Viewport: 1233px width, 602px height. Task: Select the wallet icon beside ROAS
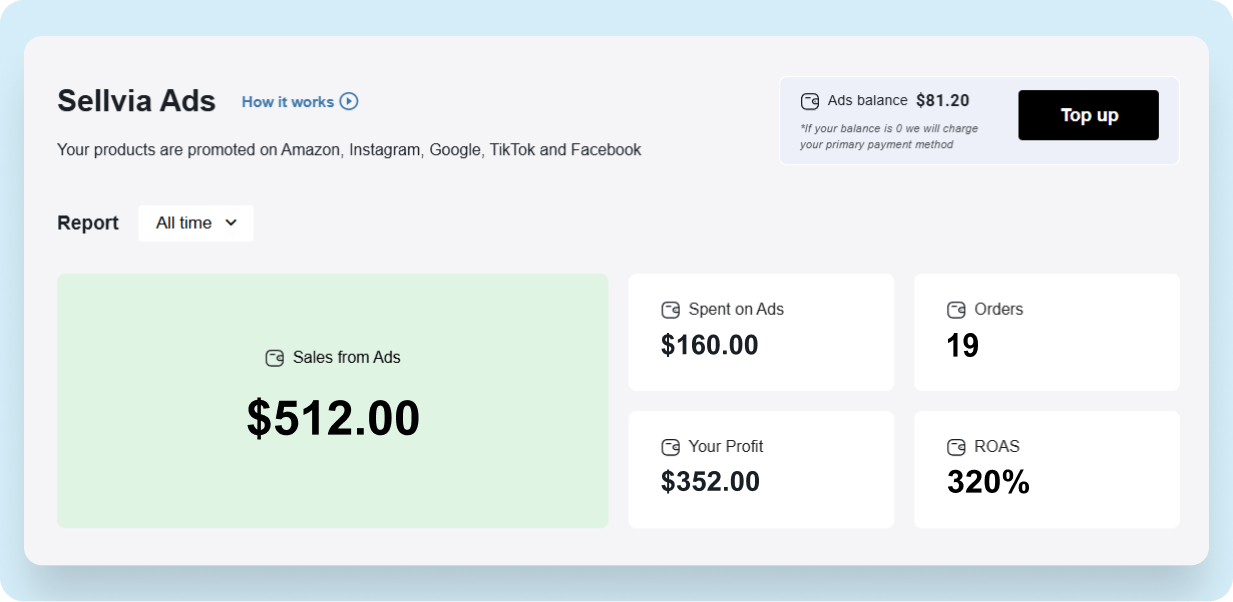click(956, 447)
